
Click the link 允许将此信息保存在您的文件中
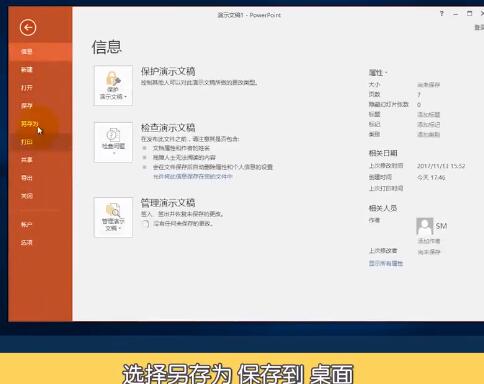[193, 176]
